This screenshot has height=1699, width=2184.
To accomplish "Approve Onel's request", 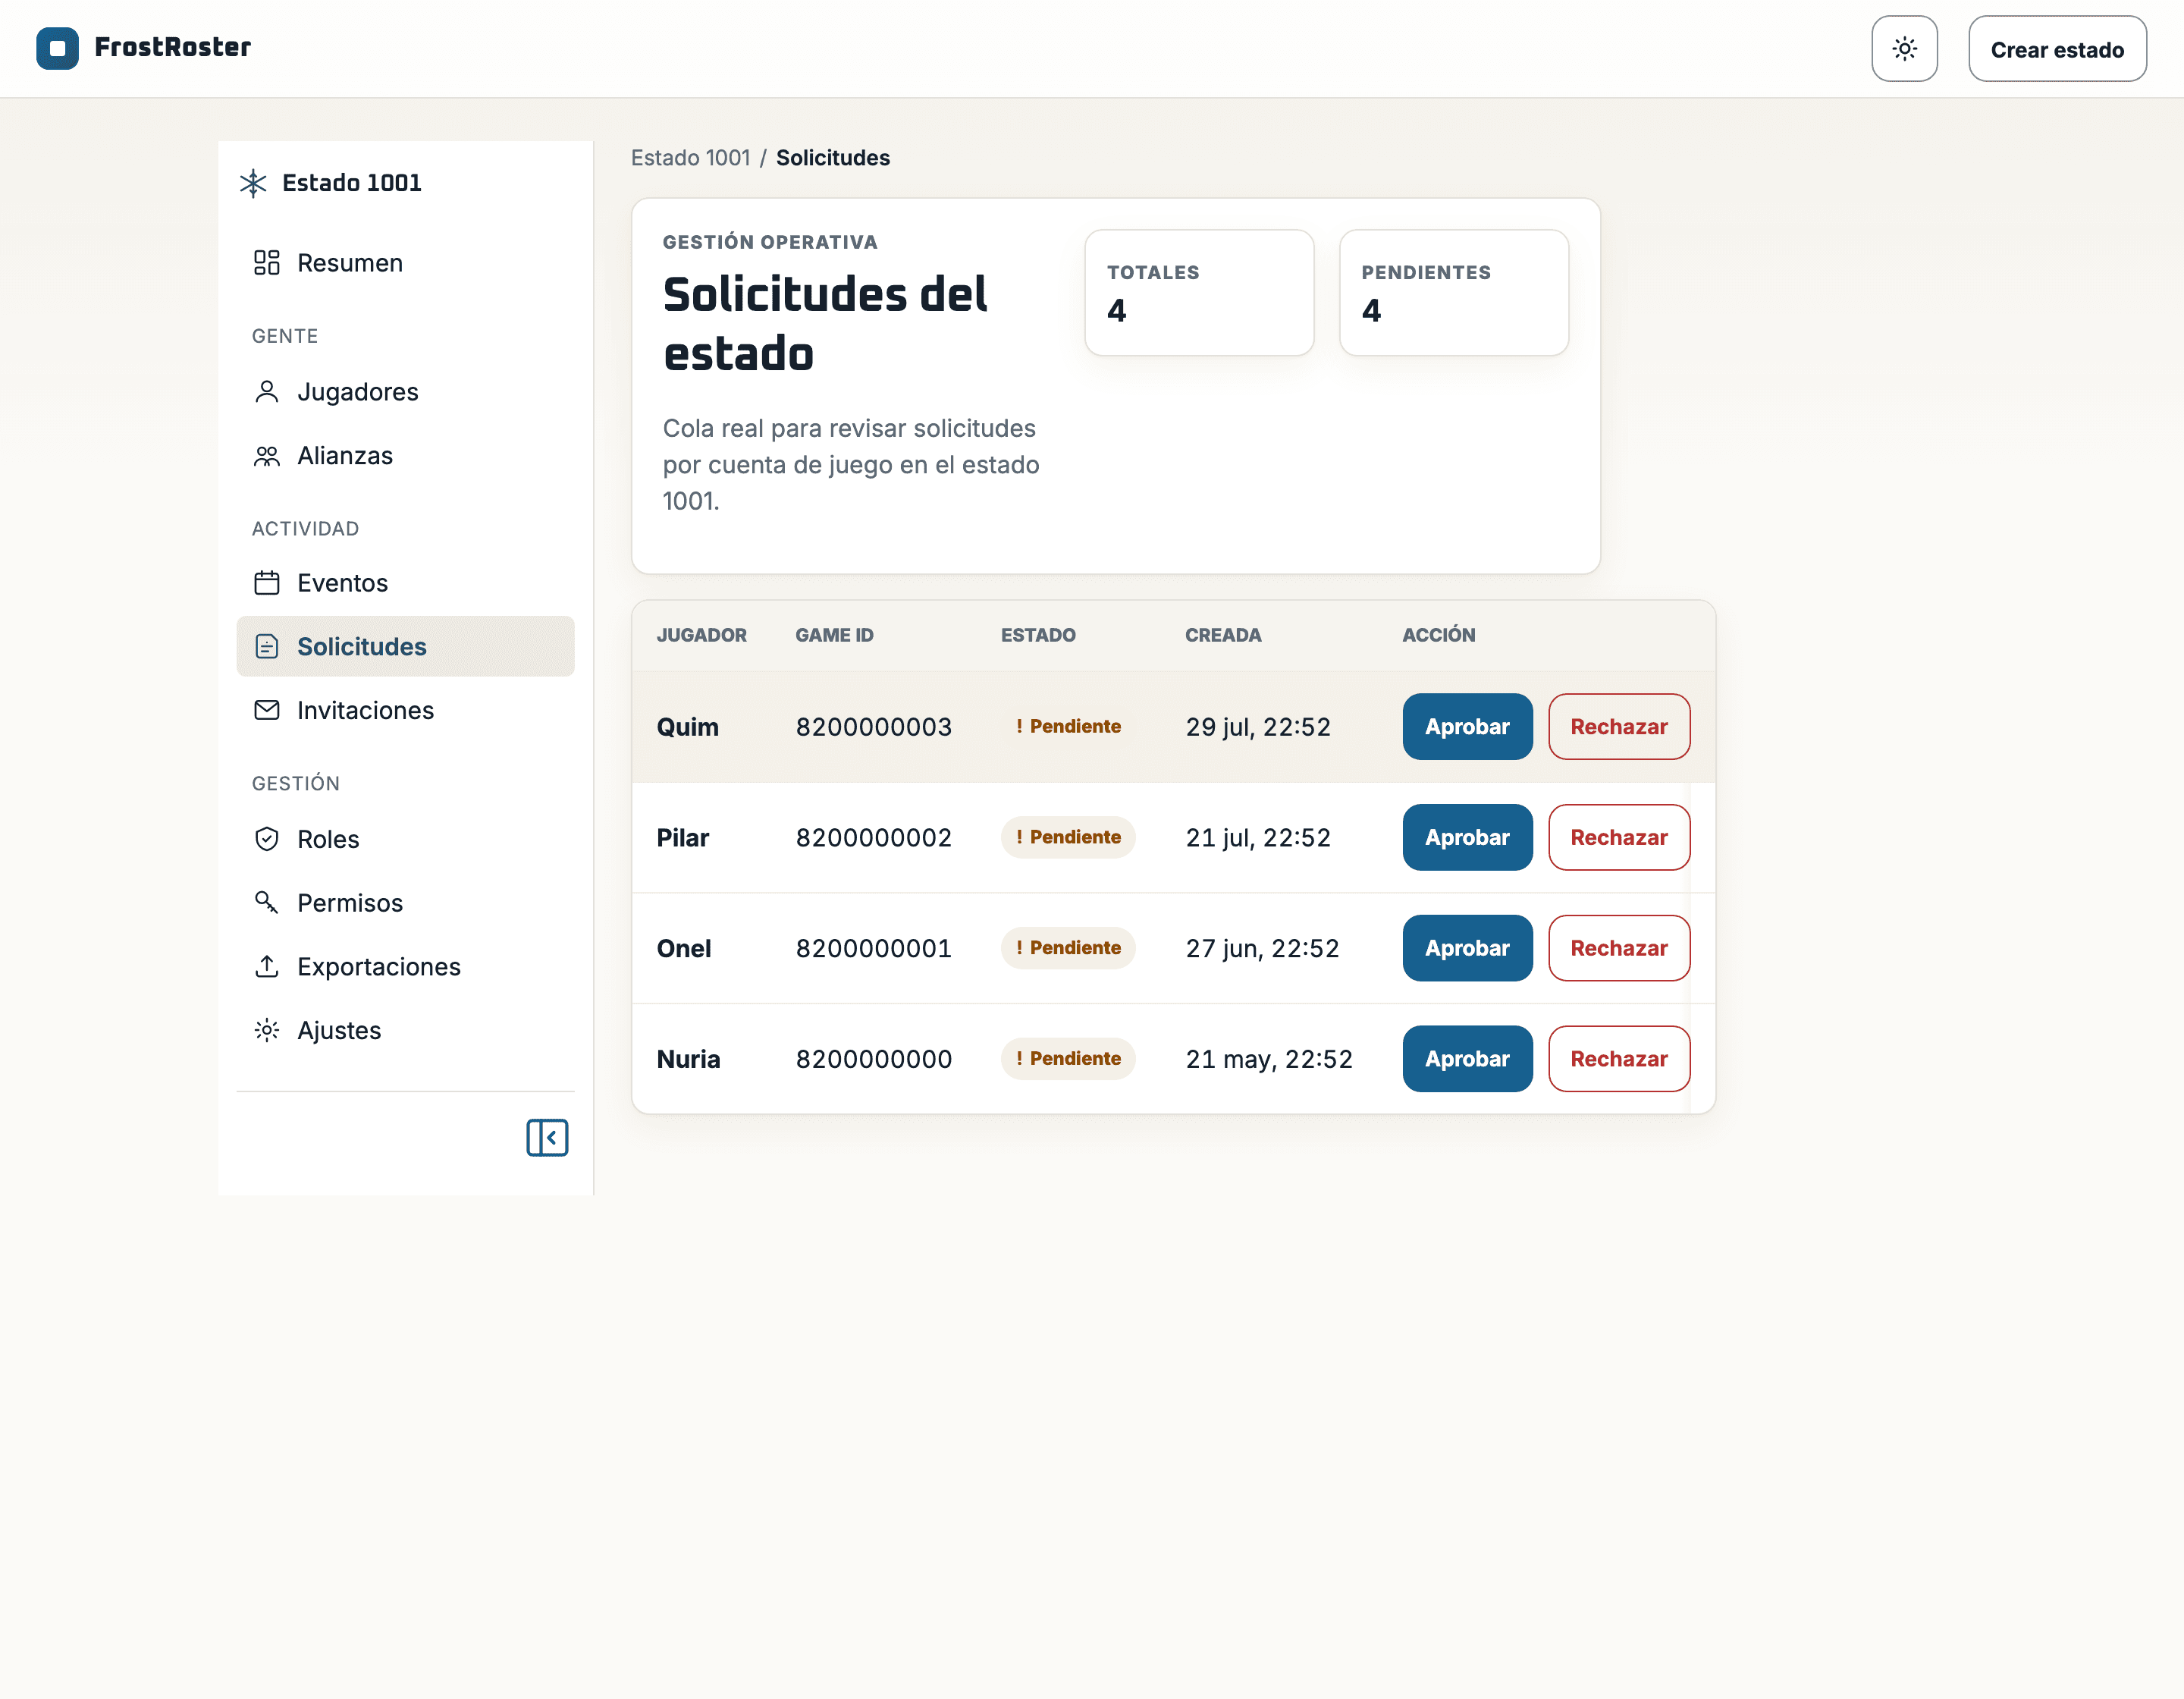I will (x=1467, y=948).
